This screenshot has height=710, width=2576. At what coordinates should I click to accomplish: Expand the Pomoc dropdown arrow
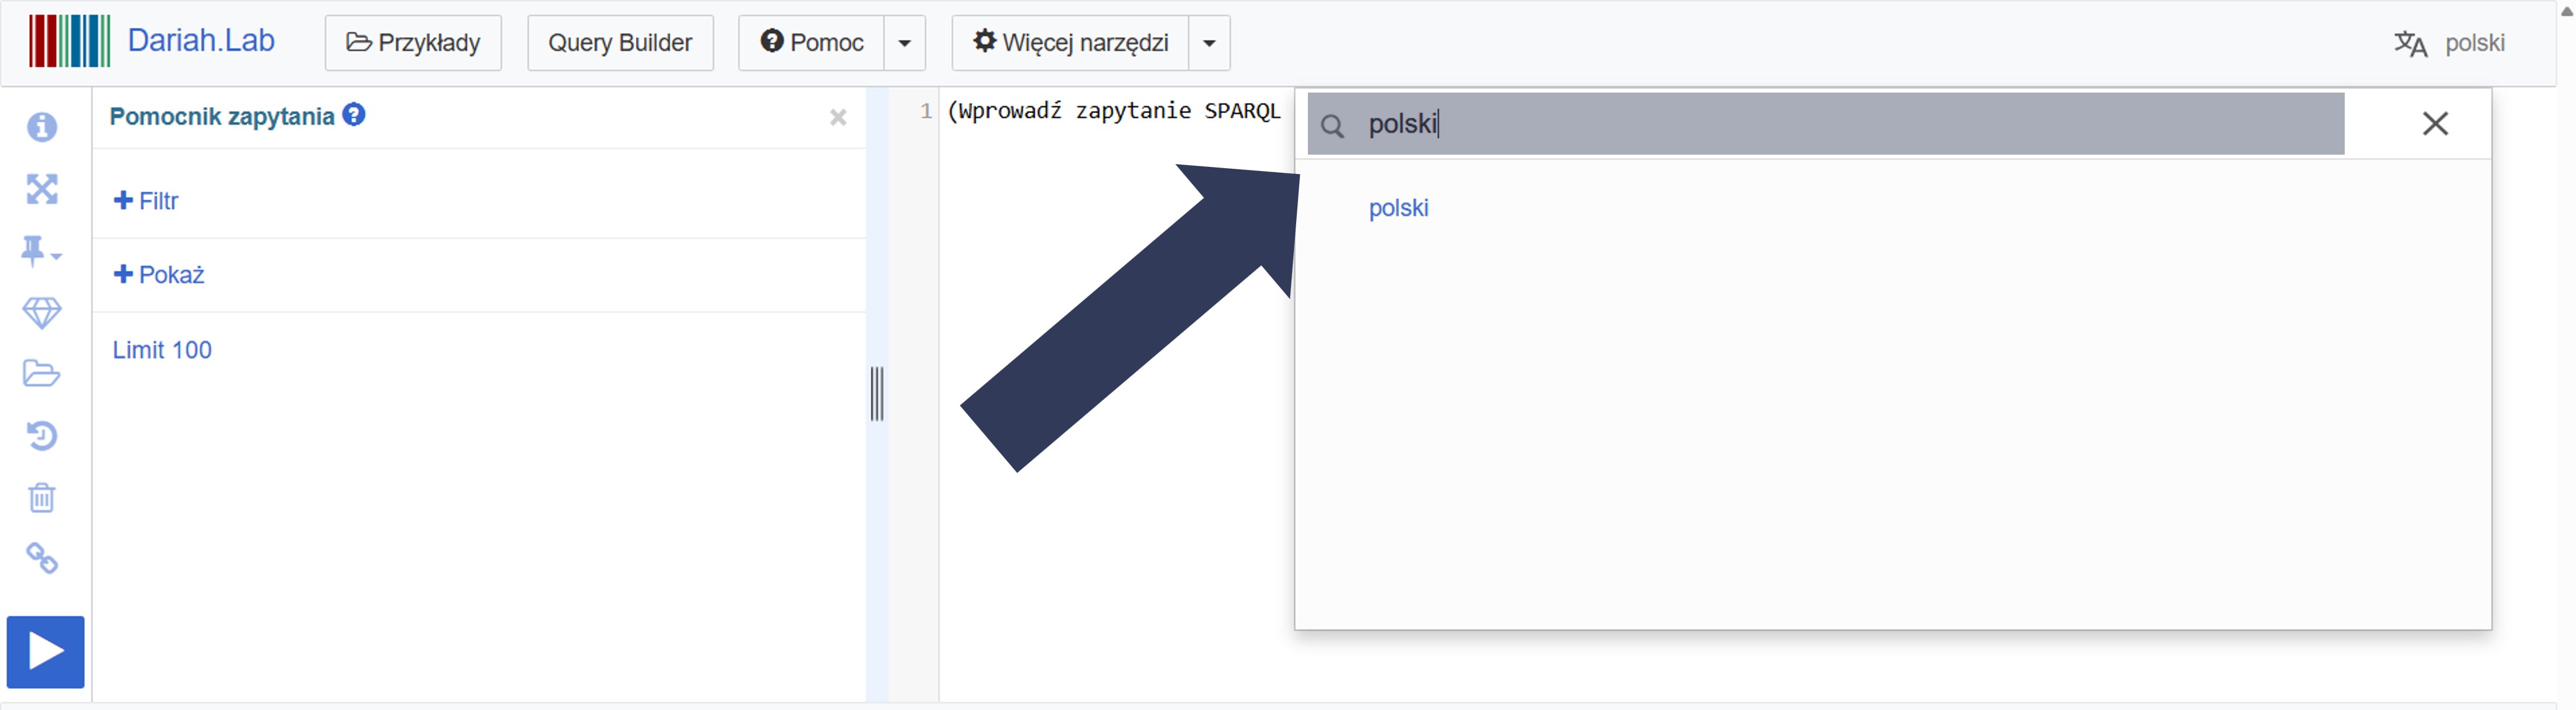pos(904,43)
